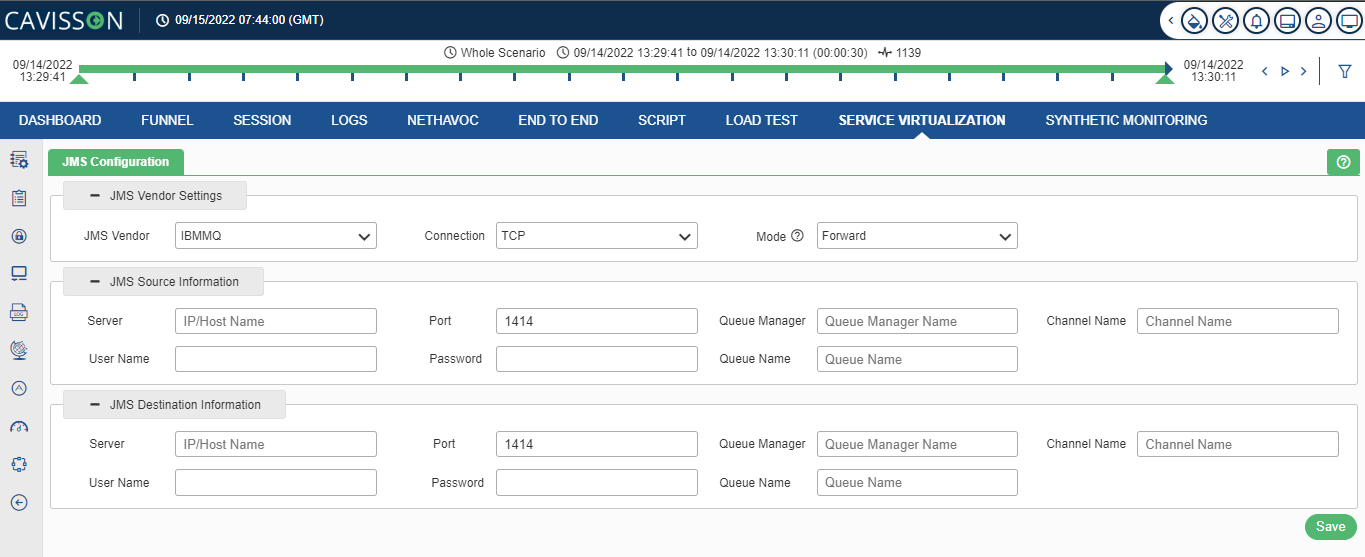Click the Save button
The image size is (1365, 557).
tap(1330, 527)
